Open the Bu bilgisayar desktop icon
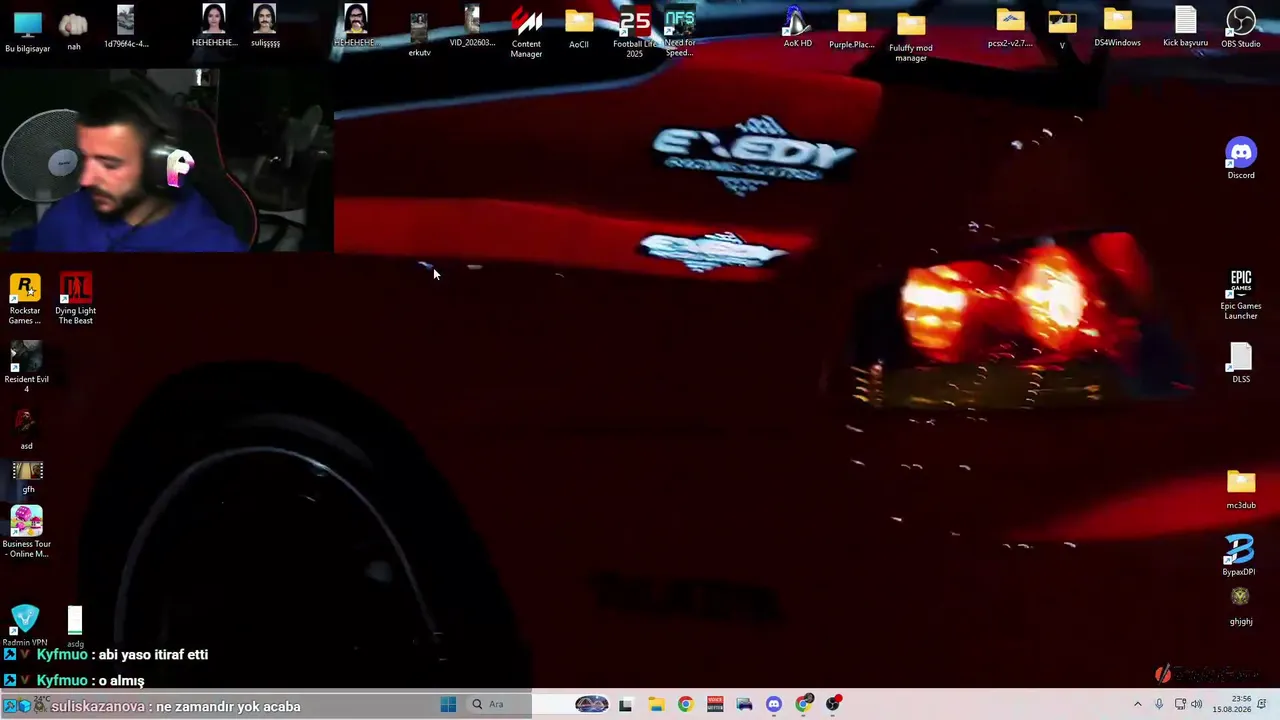 coord(27,31)
